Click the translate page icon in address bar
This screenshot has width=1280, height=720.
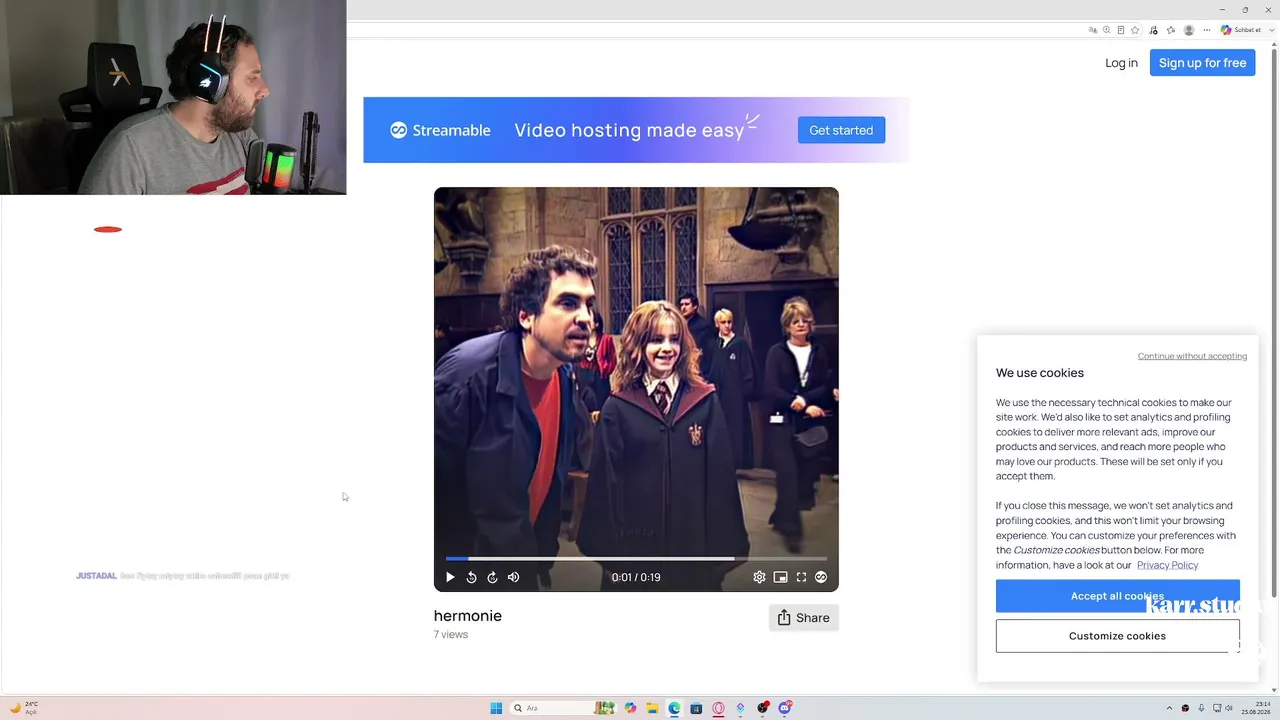(x=1093, y=30)
